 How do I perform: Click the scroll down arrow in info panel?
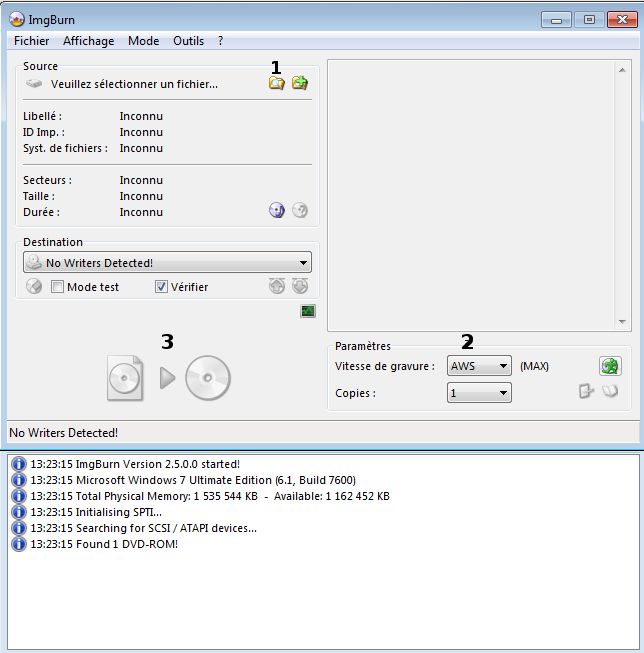pos(622,322)
